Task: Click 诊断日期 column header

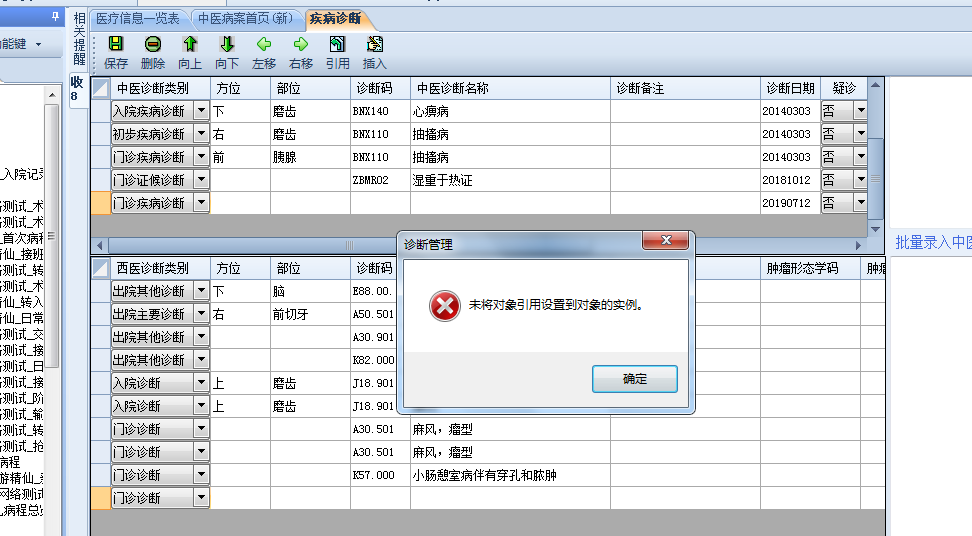Action: click(x=790, y=88)
